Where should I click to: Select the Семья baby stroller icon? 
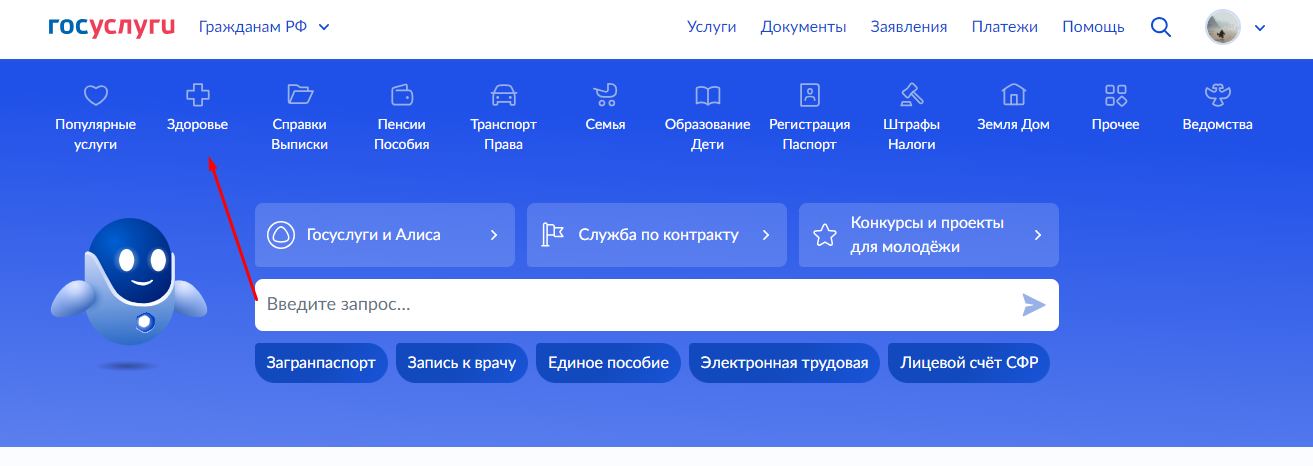606,95
